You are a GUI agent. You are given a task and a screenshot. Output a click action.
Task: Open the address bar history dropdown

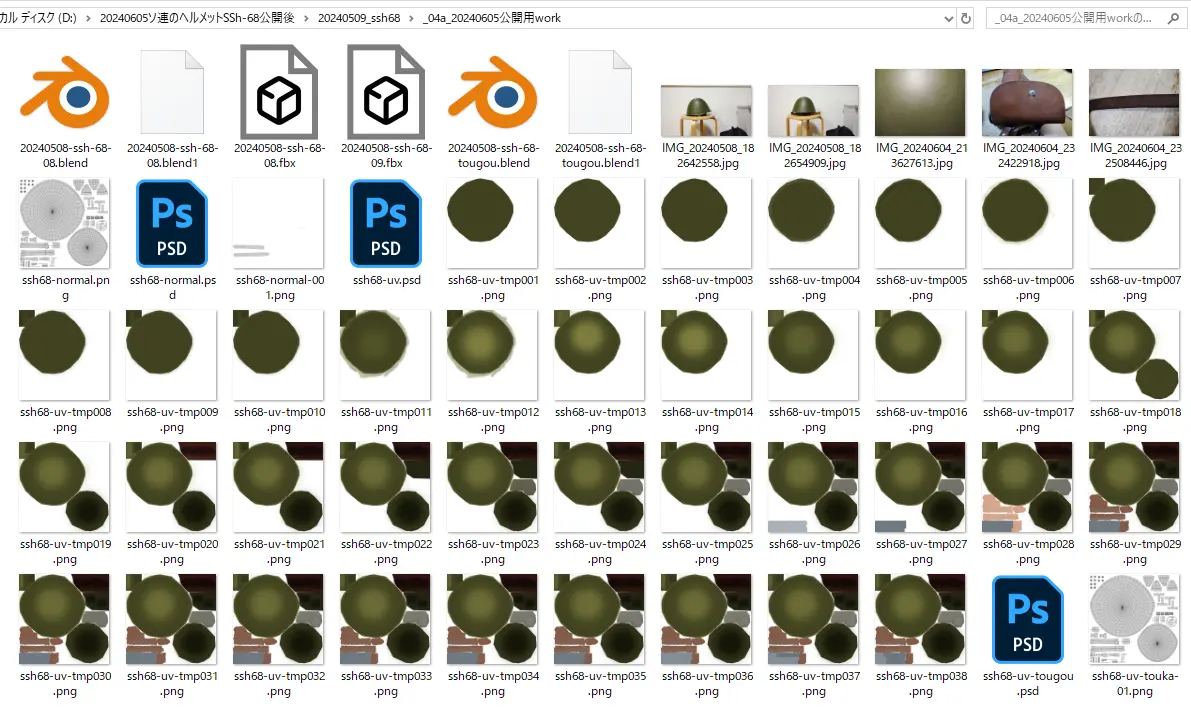pos(947,18)
